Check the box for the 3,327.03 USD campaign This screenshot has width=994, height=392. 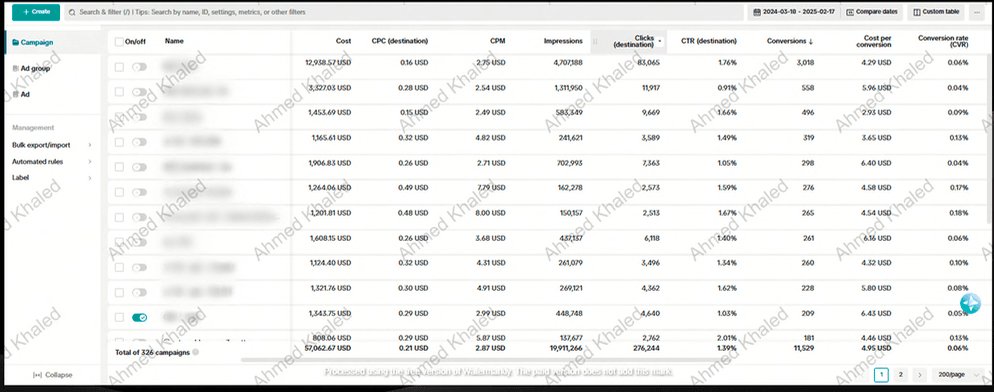(x=119, y=92)
